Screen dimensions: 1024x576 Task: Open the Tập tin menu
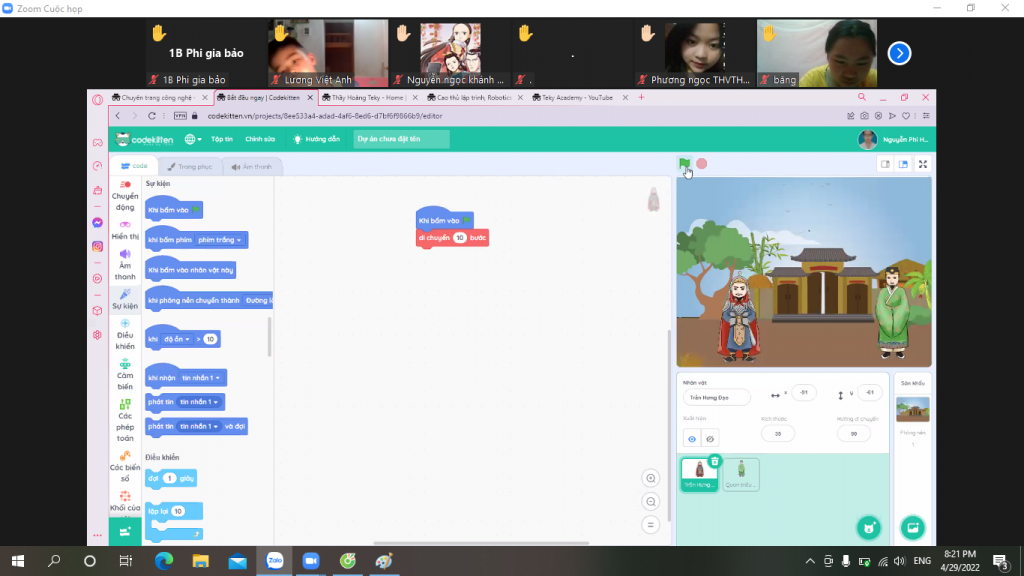point(222,139)
